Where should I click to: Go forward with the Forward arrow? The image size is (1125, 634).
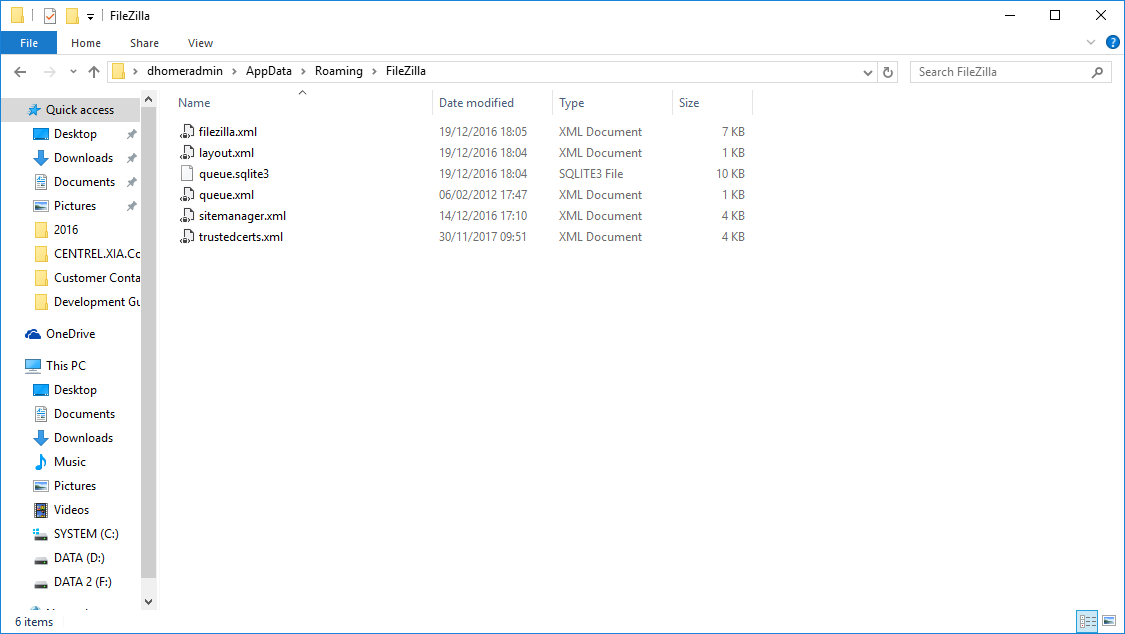50,72
